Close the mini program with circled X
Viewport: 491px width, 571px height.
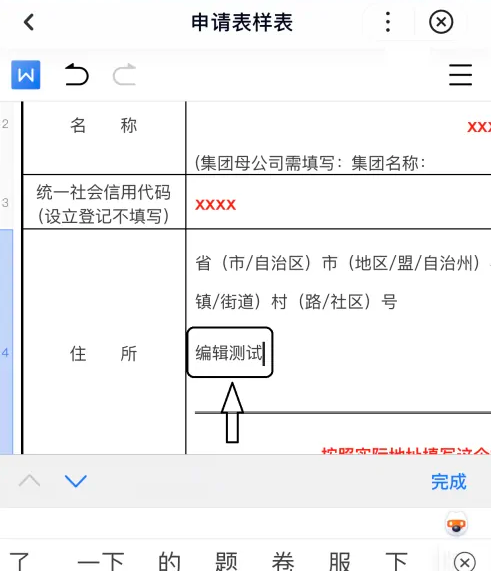441,22
